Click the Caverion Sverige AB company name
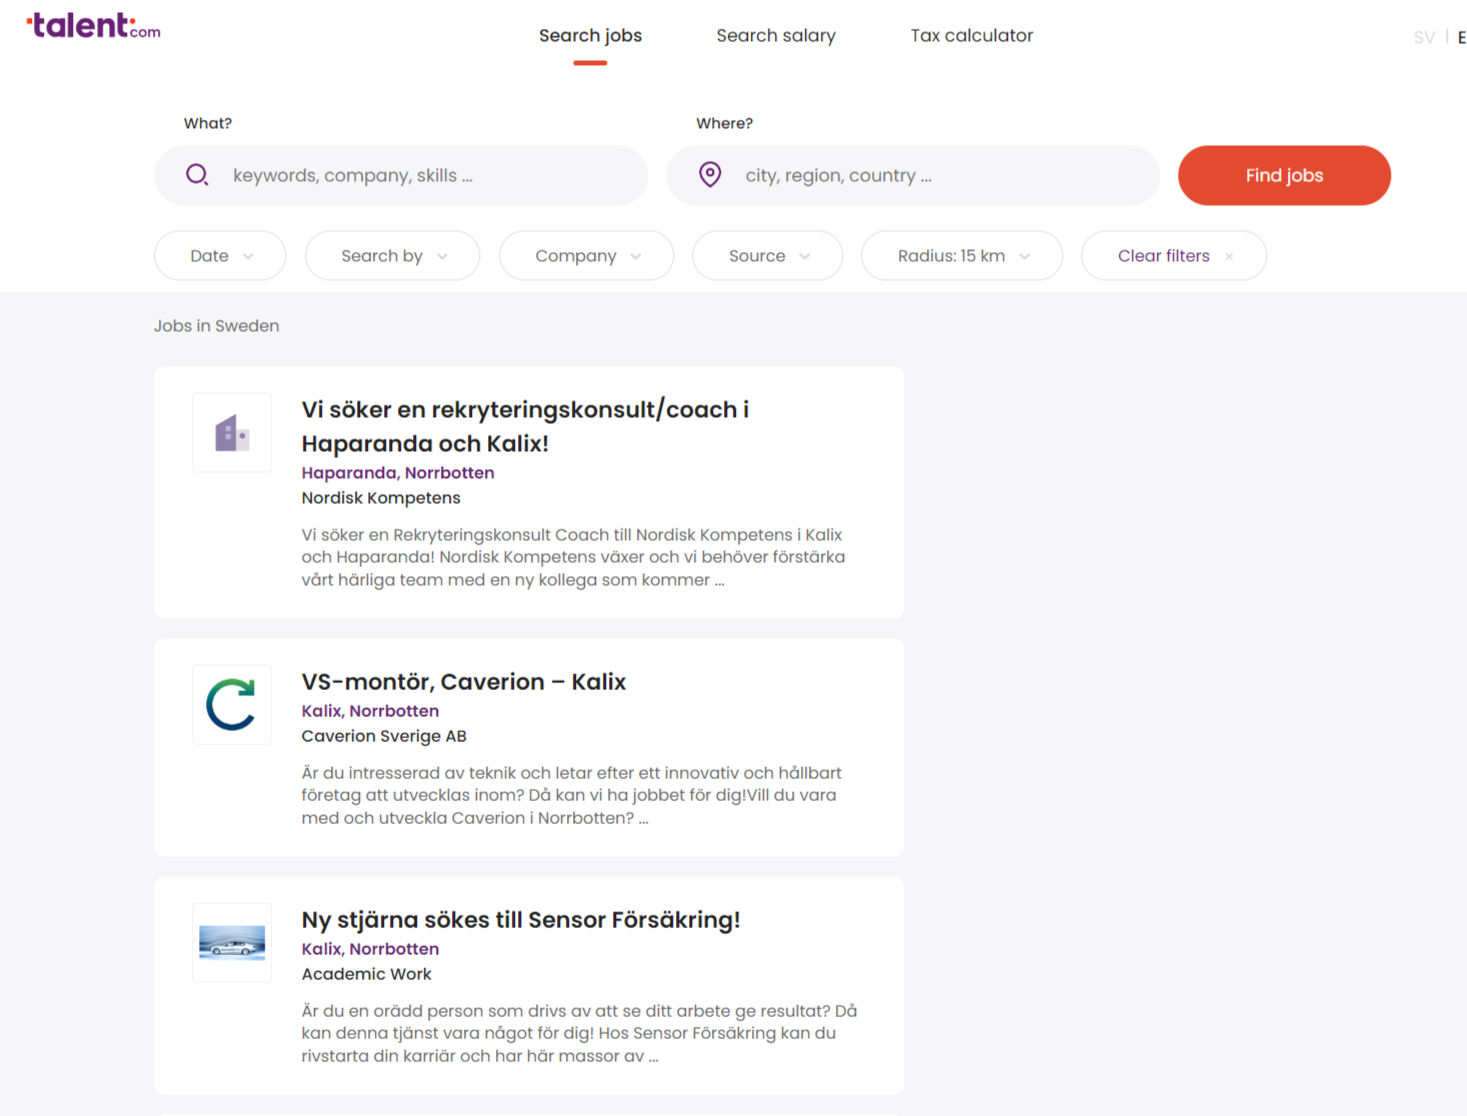Image resolution: width=1467 pixels, height=1116 pixels. click(x=384, y=736)
